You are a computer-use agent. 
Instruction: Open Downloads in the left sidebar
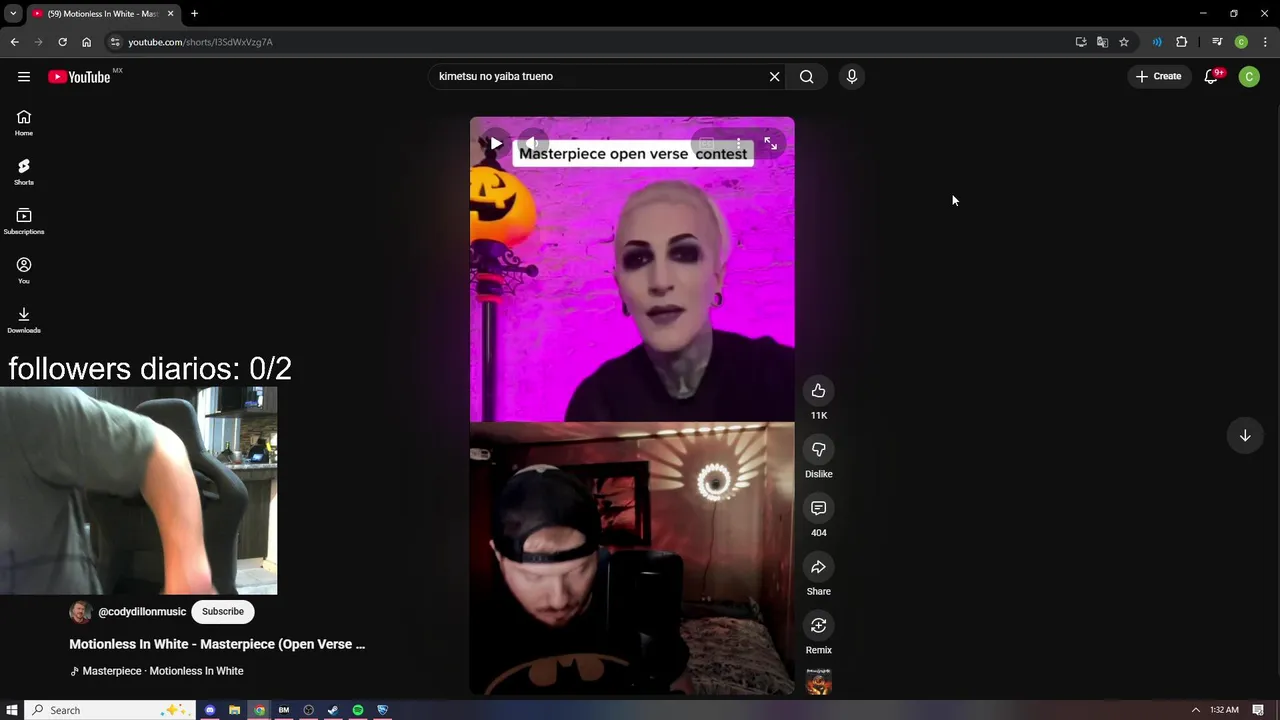point(24,320)
